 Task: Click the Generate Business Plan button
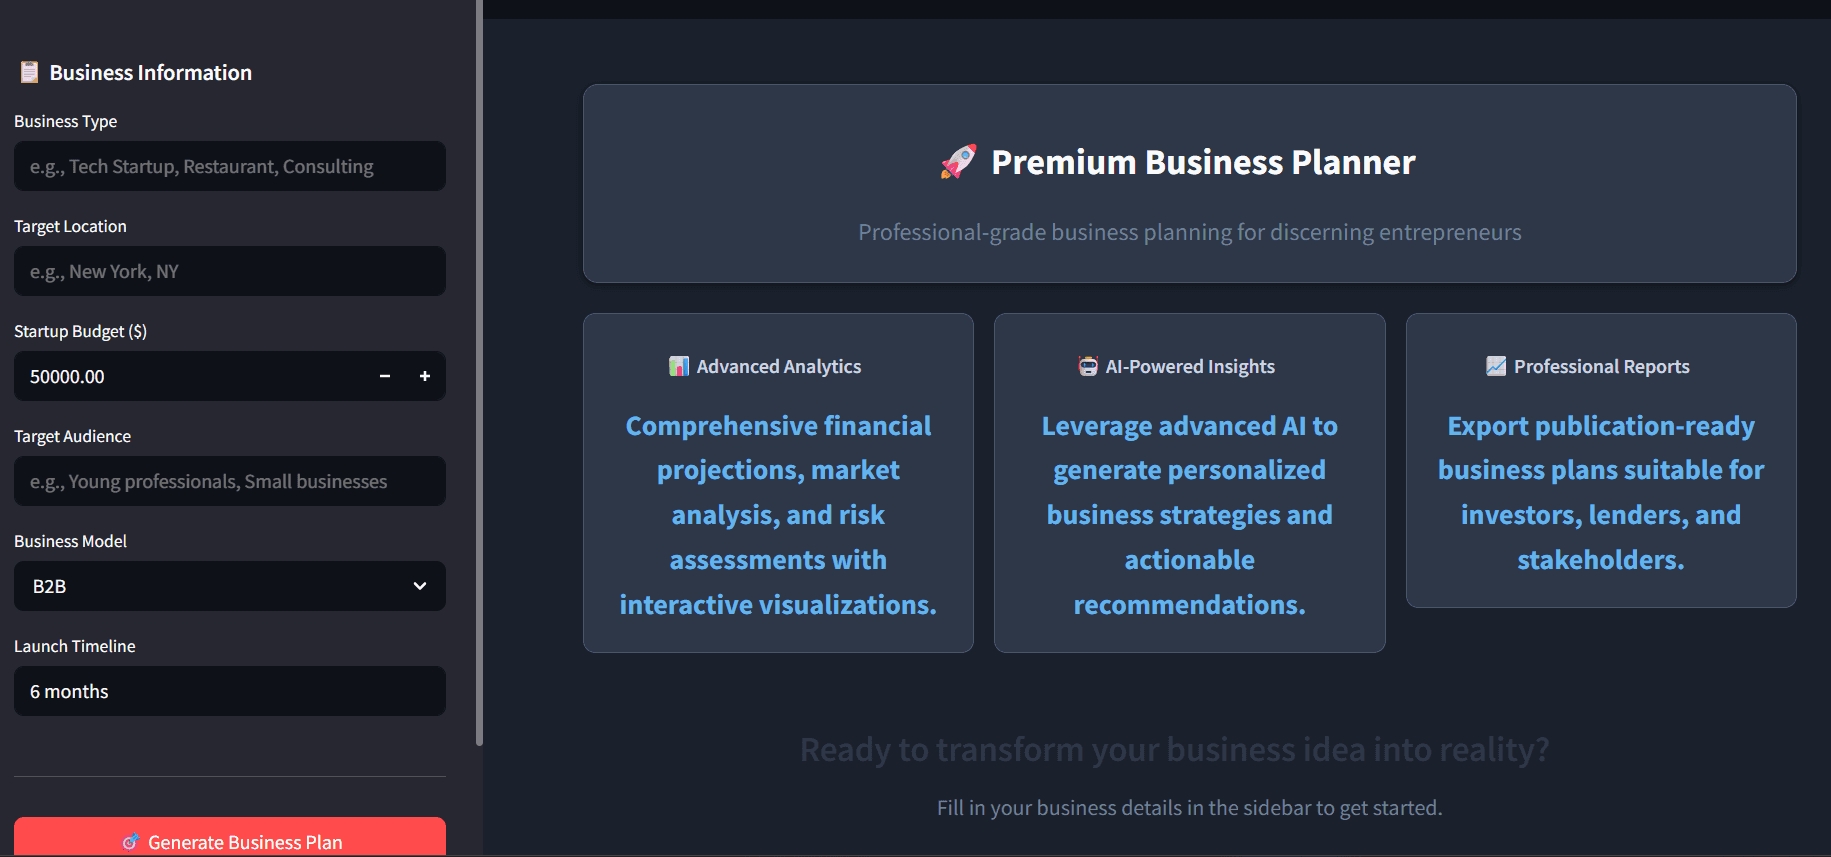click(229, 841)
